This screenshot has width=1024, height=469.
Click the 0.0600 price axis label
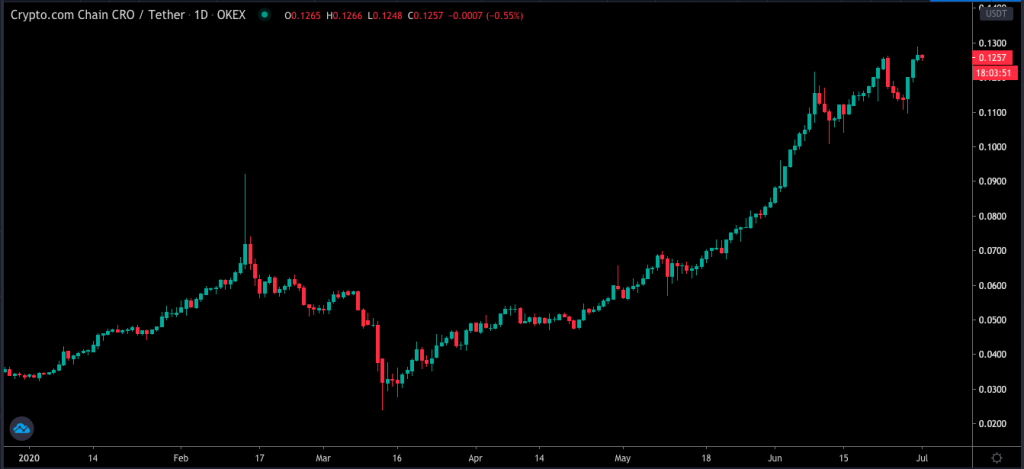pyautogui.click(x=992, y=285)
